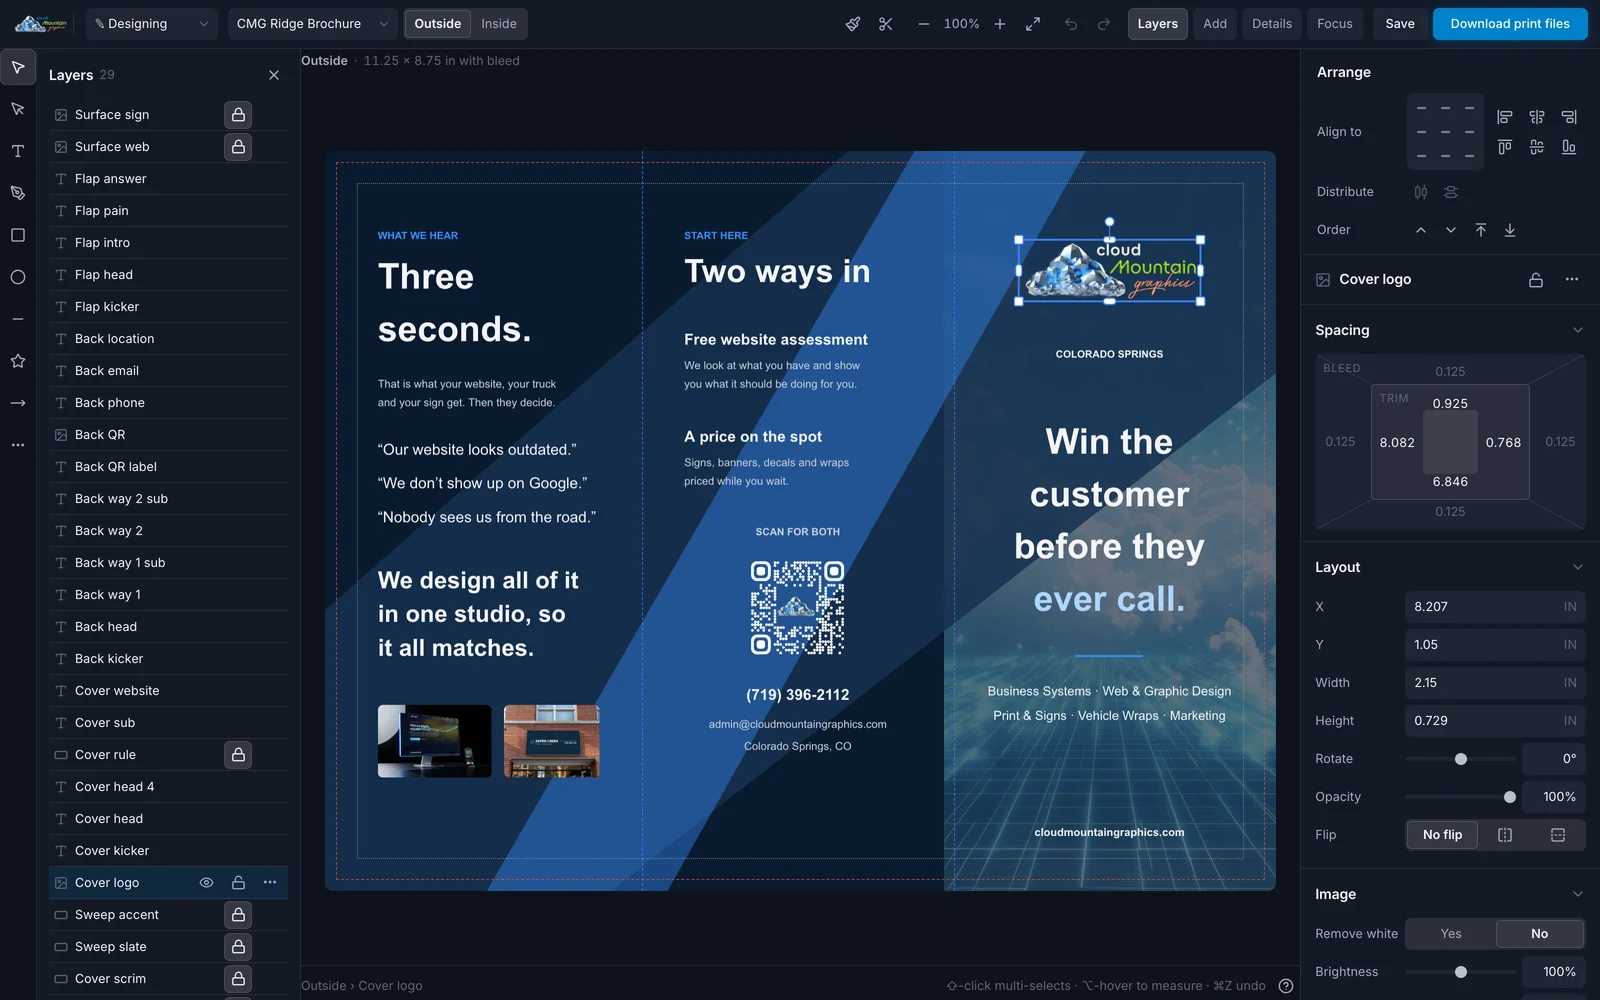Switch to the Outside side tab
The height and width of the screenshot is (1000, 1600).
click(438, 24)
